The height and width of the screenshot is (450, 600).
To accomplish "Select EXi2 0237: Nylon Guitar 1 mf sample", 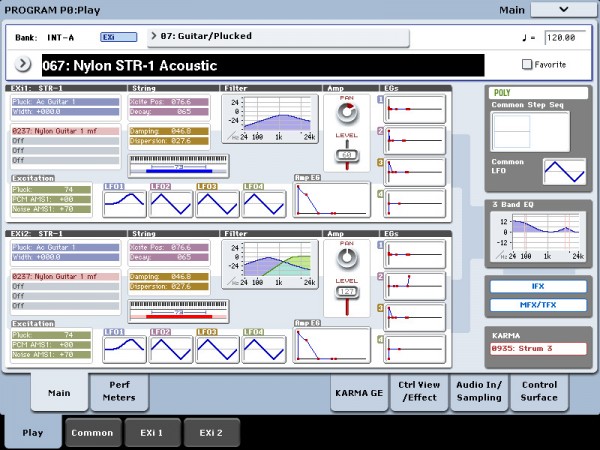I will (x=65, y=276).
